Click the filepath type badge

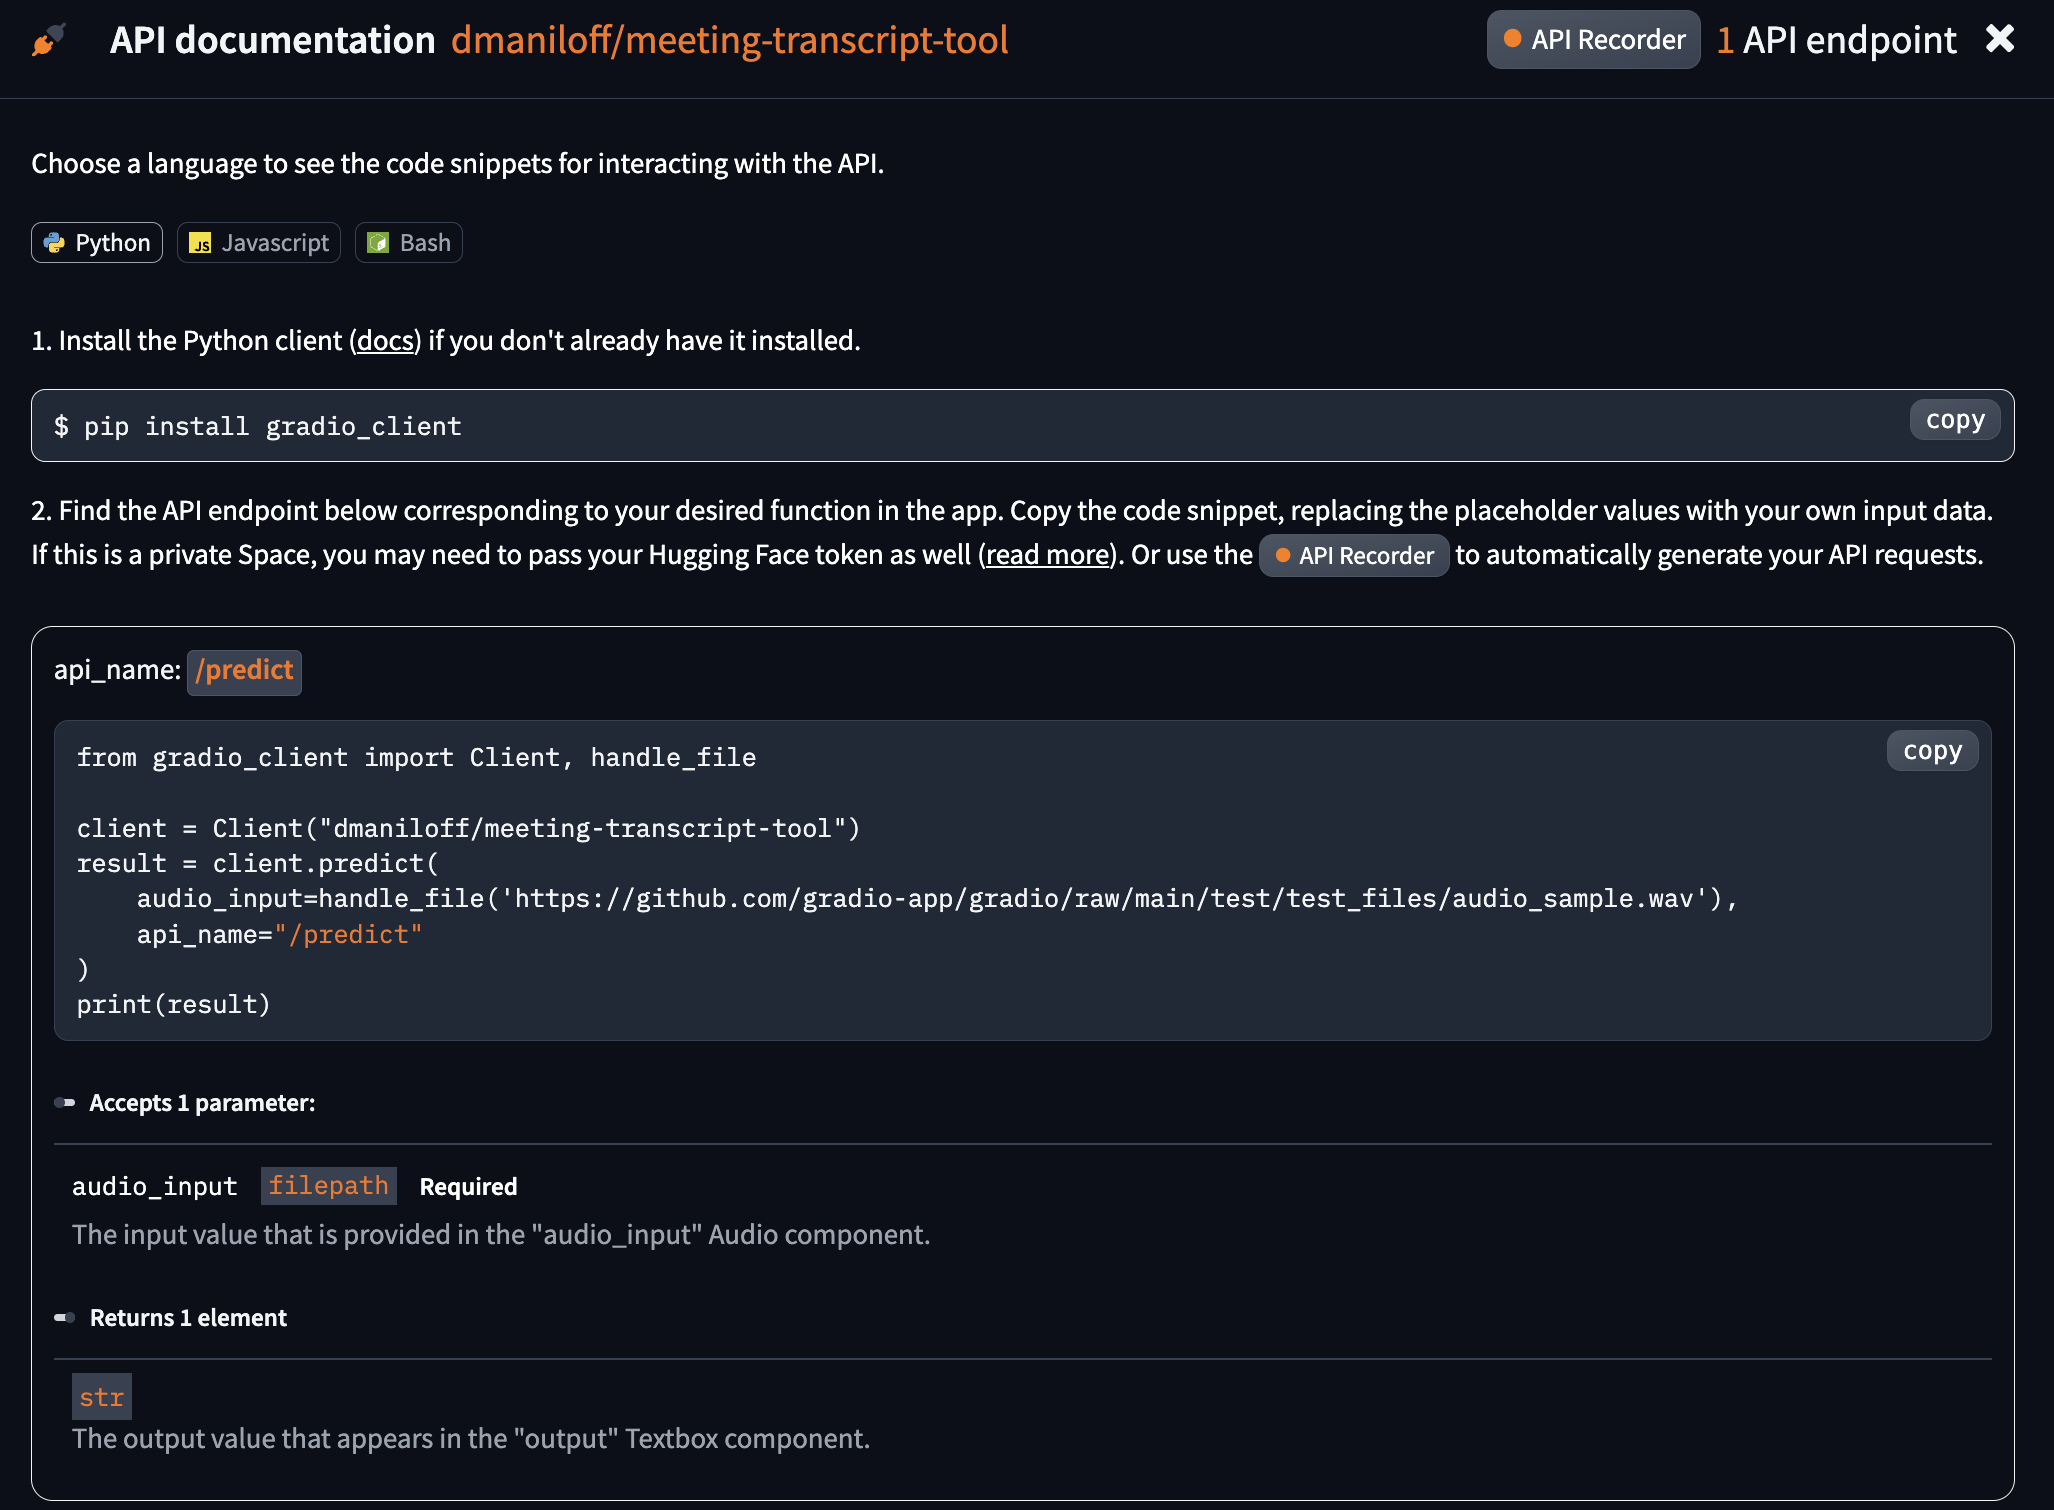[328, 1186]
